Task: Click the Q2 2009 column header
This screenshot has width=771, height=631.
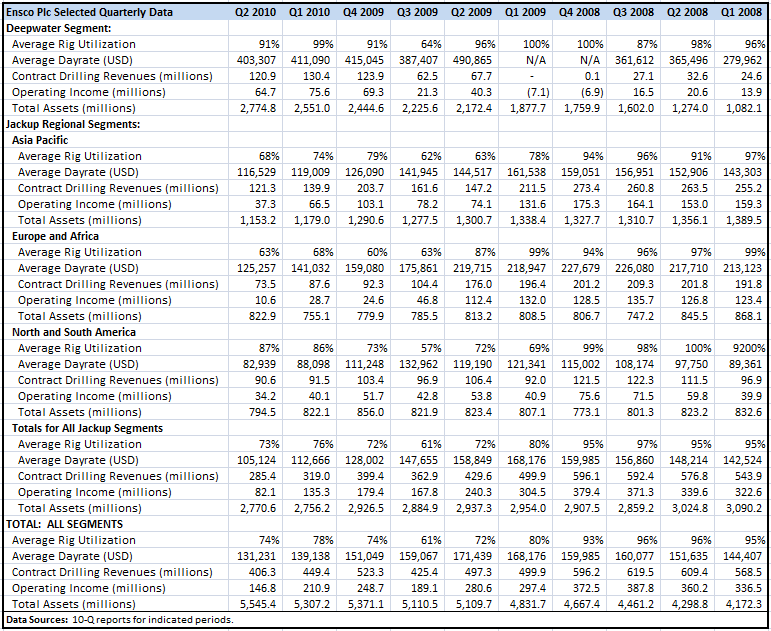Action: click(x=472, y=12)
